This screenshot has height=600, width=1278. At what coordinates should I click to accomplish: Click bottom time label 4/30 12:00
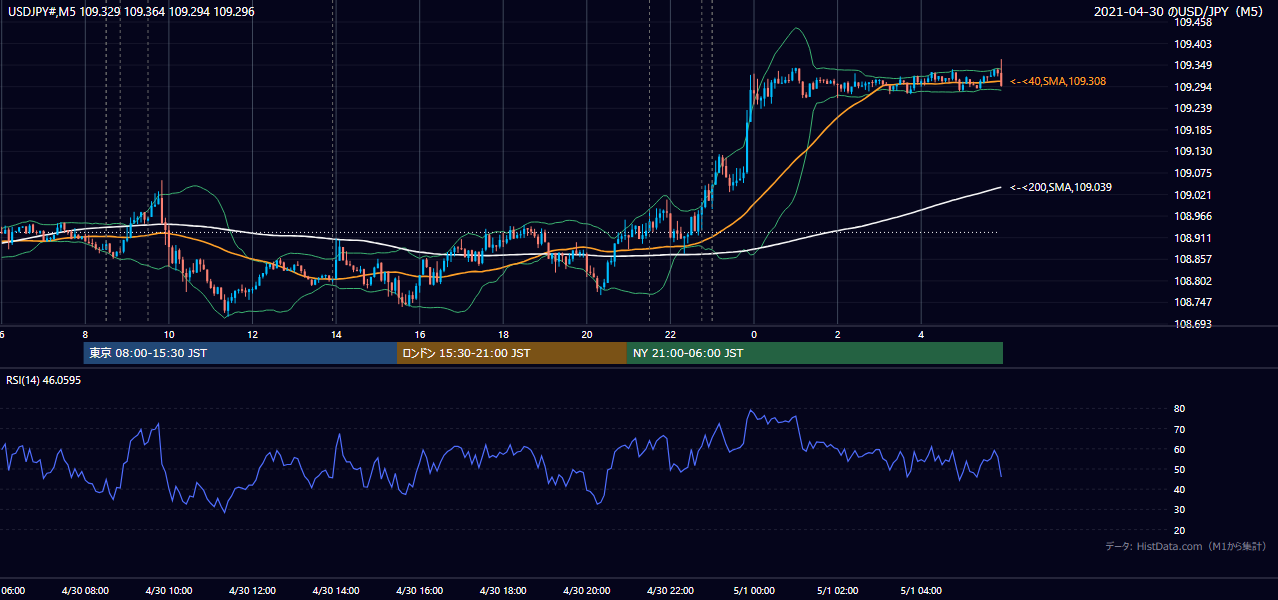(252, 591)
